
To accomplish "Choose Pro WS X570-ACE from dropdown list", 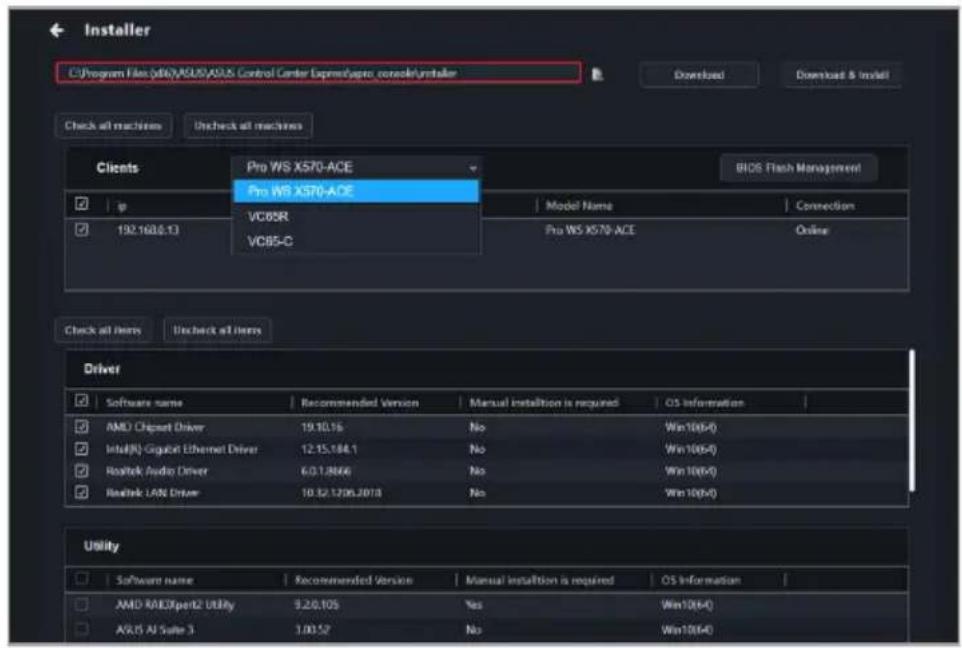I will 356,191.
